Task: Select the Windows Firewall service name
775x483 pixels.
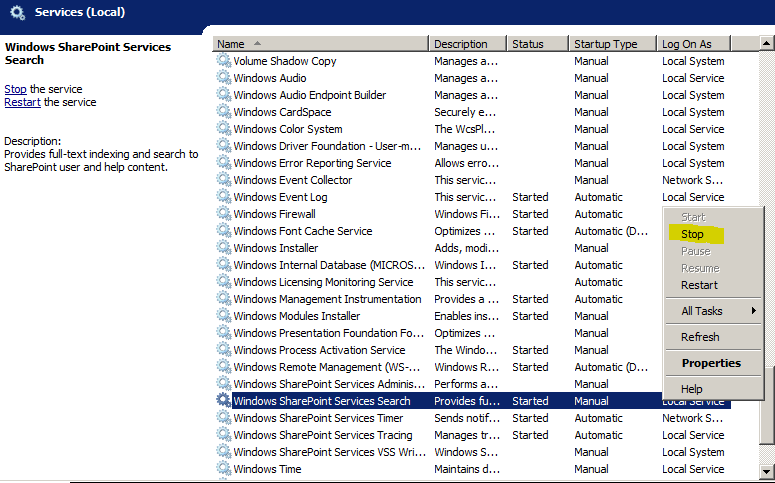Action: point(274,214)
